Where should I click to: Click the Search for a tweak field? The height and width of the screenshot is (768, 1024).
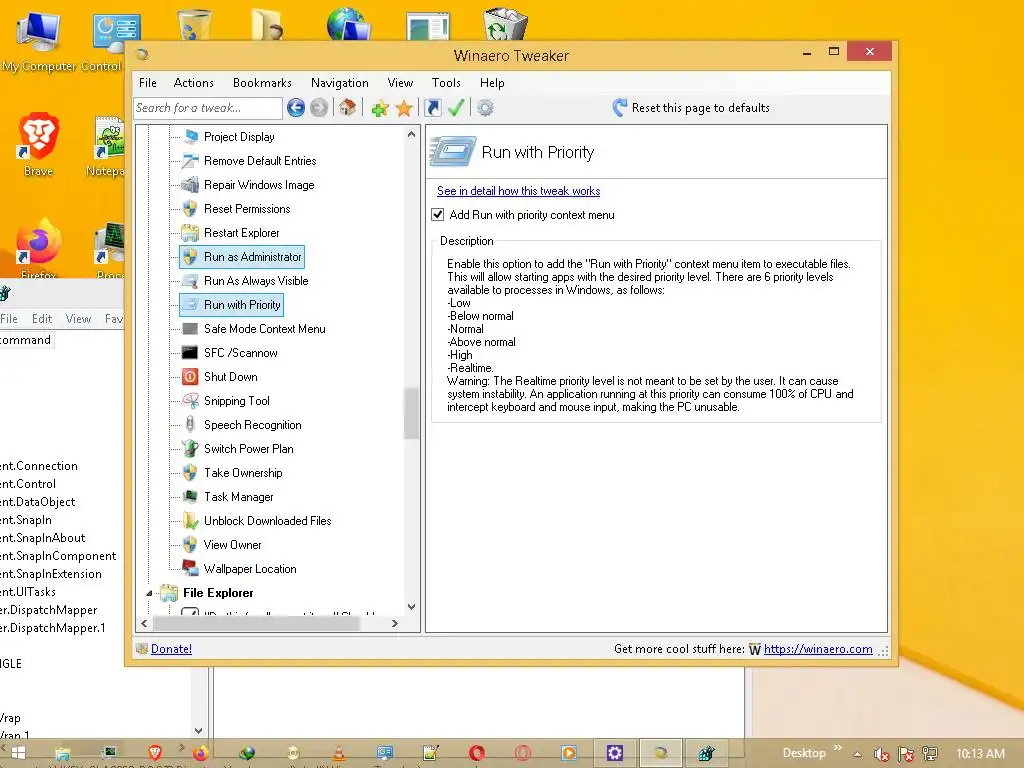click(x=208, y=108)
